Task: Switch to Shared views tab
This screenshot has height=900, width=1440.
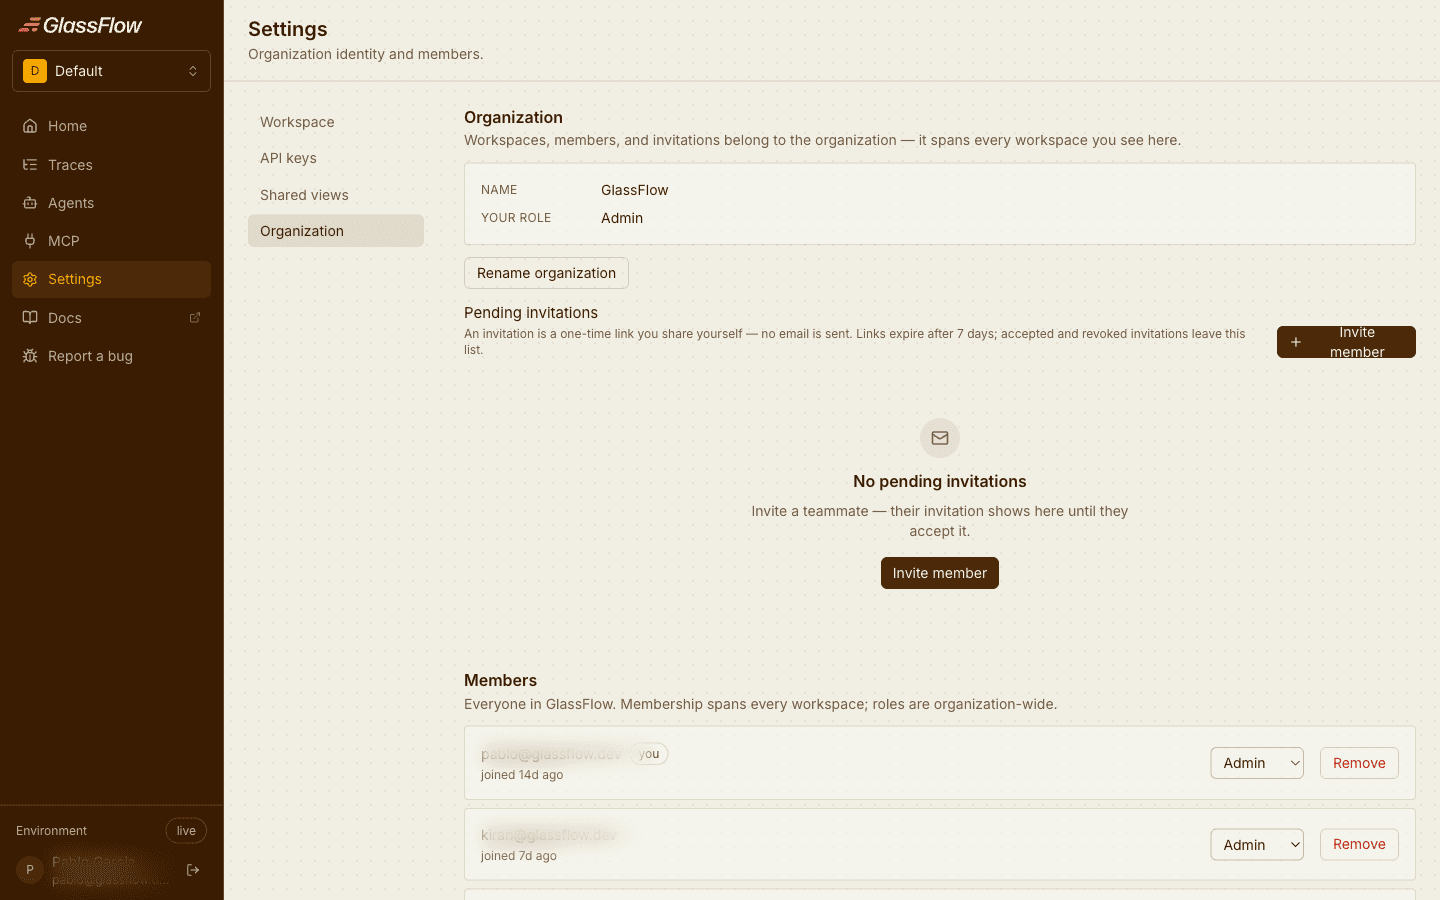Action: [336, 195]
